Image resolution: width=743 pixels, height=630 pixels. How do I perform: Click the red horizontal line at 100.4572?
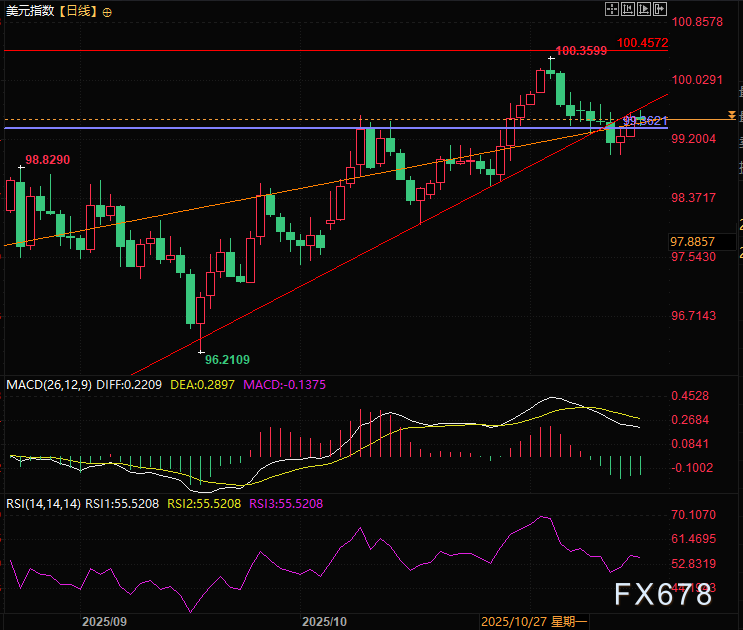pos(300,49)
